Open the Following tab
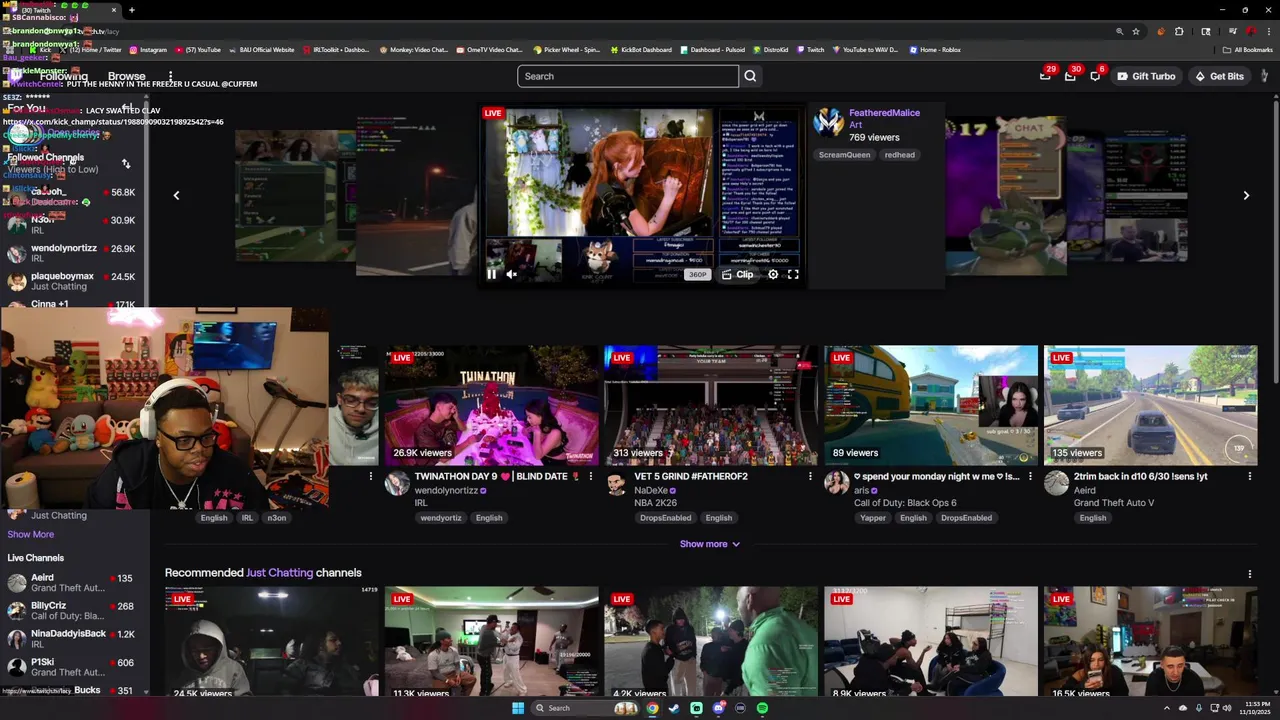Viewport: 1280px width, 720px height. click(63, 76)
